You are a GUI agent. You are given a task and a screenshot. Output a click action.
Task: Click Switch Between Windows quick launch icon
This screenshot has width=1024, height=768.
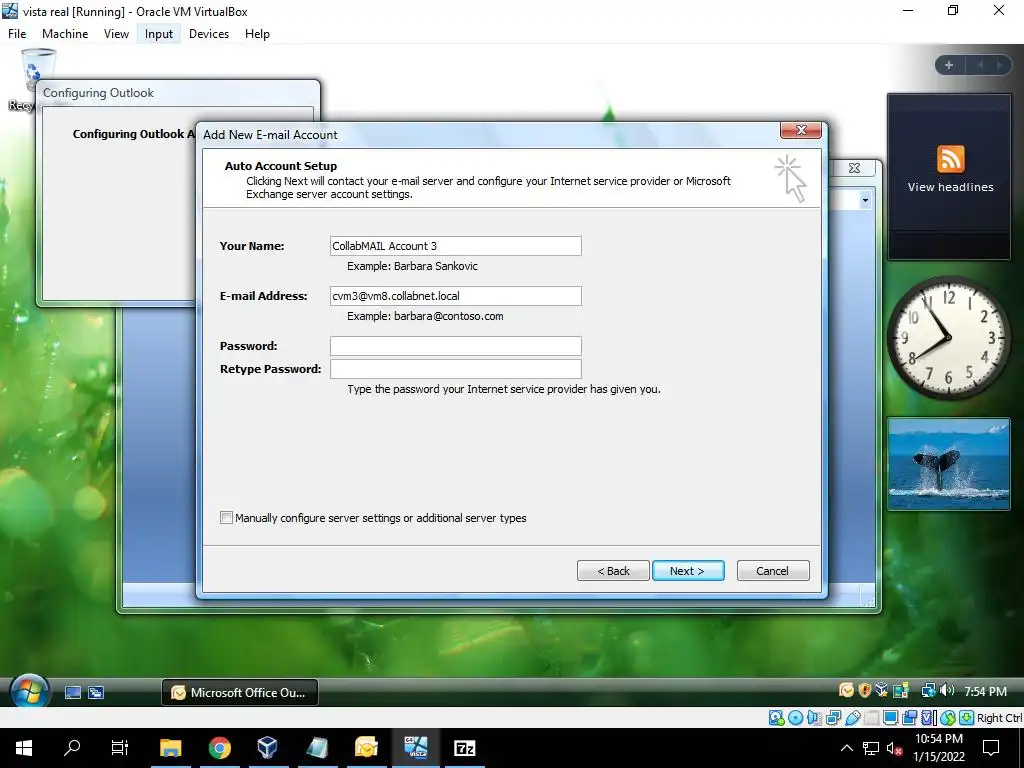click(96, 693)
